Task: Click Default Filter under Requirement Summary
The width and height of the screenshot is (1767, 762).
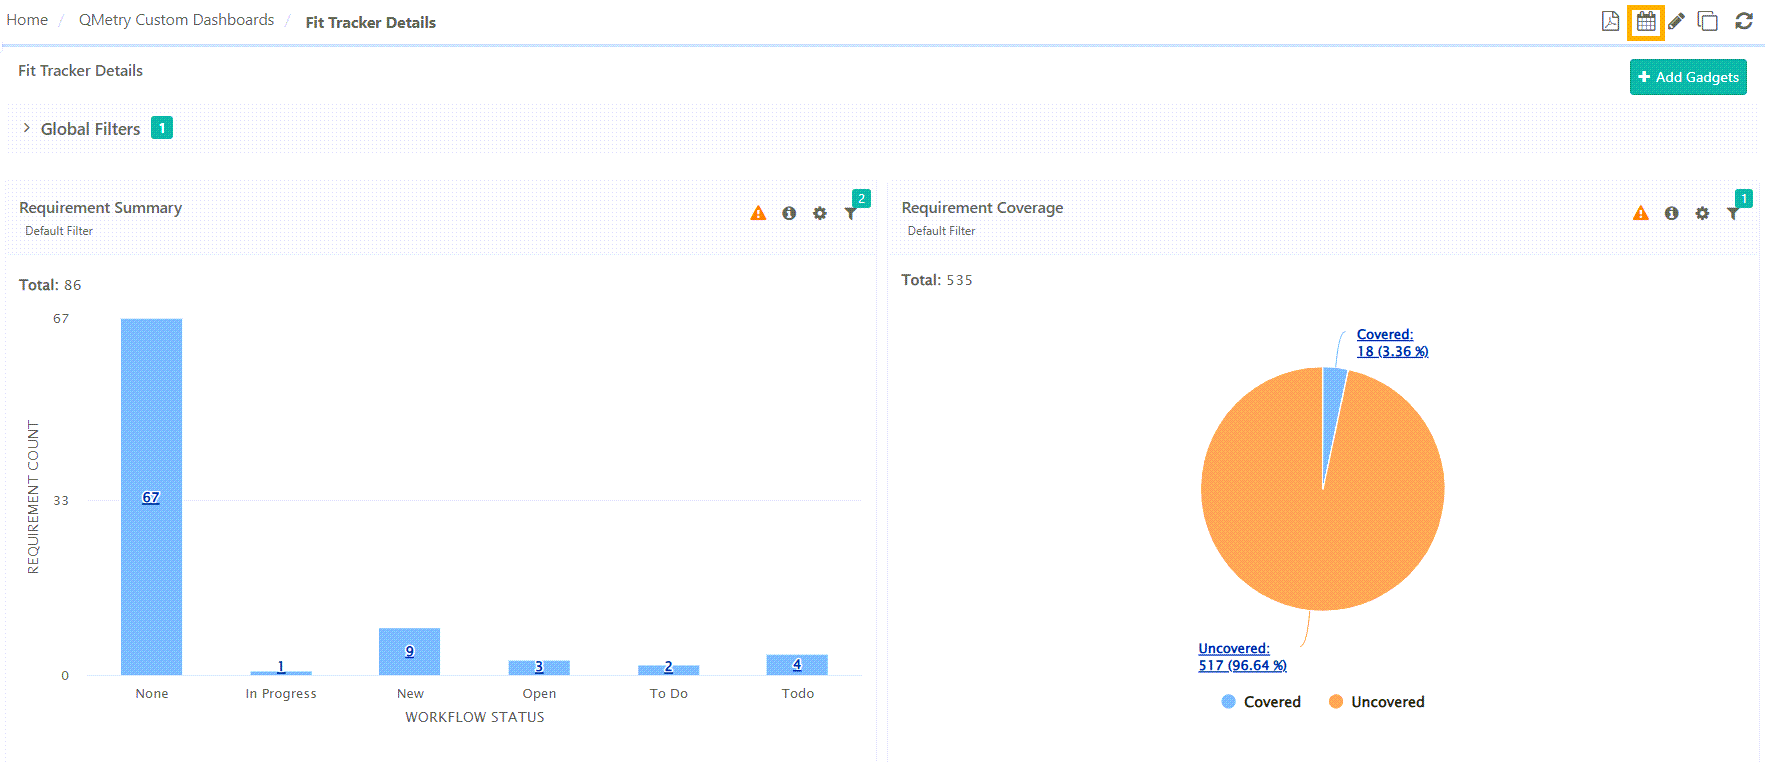Action: pyautogui.click(x=59, y=231)
